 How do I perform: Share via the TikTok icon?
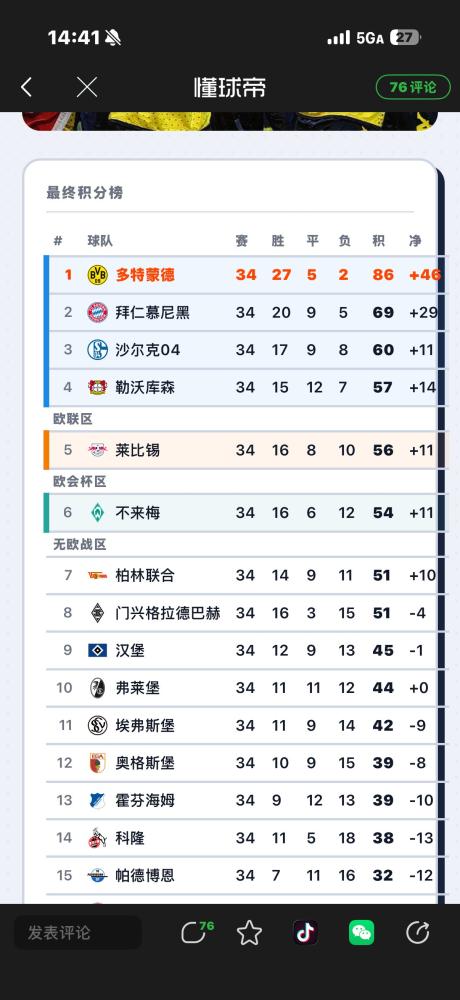(x=306, y=932)
